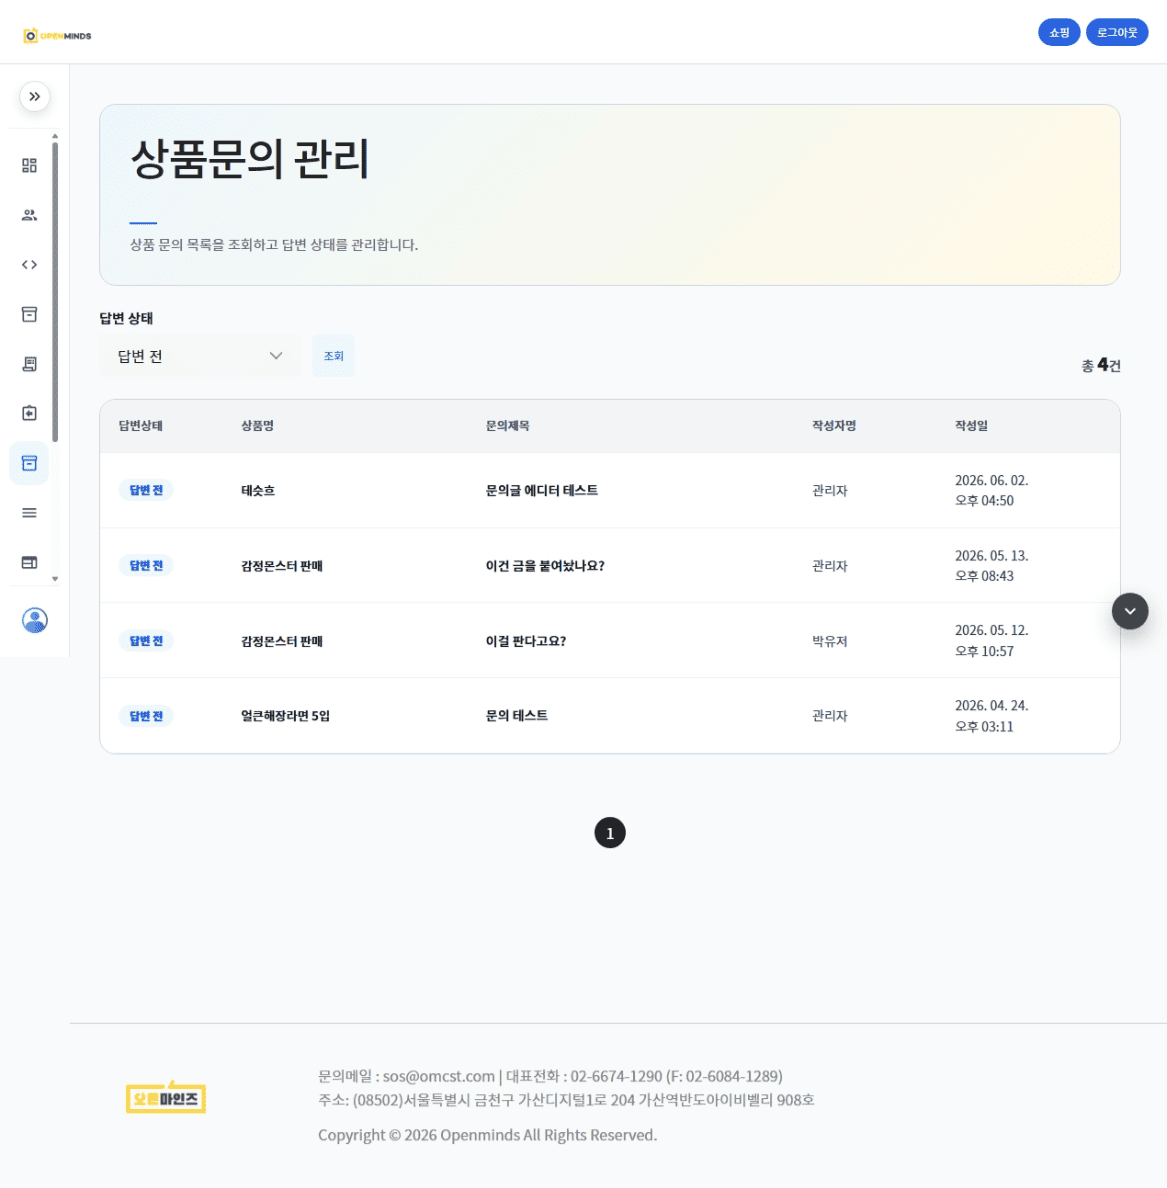Select the code brackets sidebar icon

pyautogui.click(x=30, y=264)
